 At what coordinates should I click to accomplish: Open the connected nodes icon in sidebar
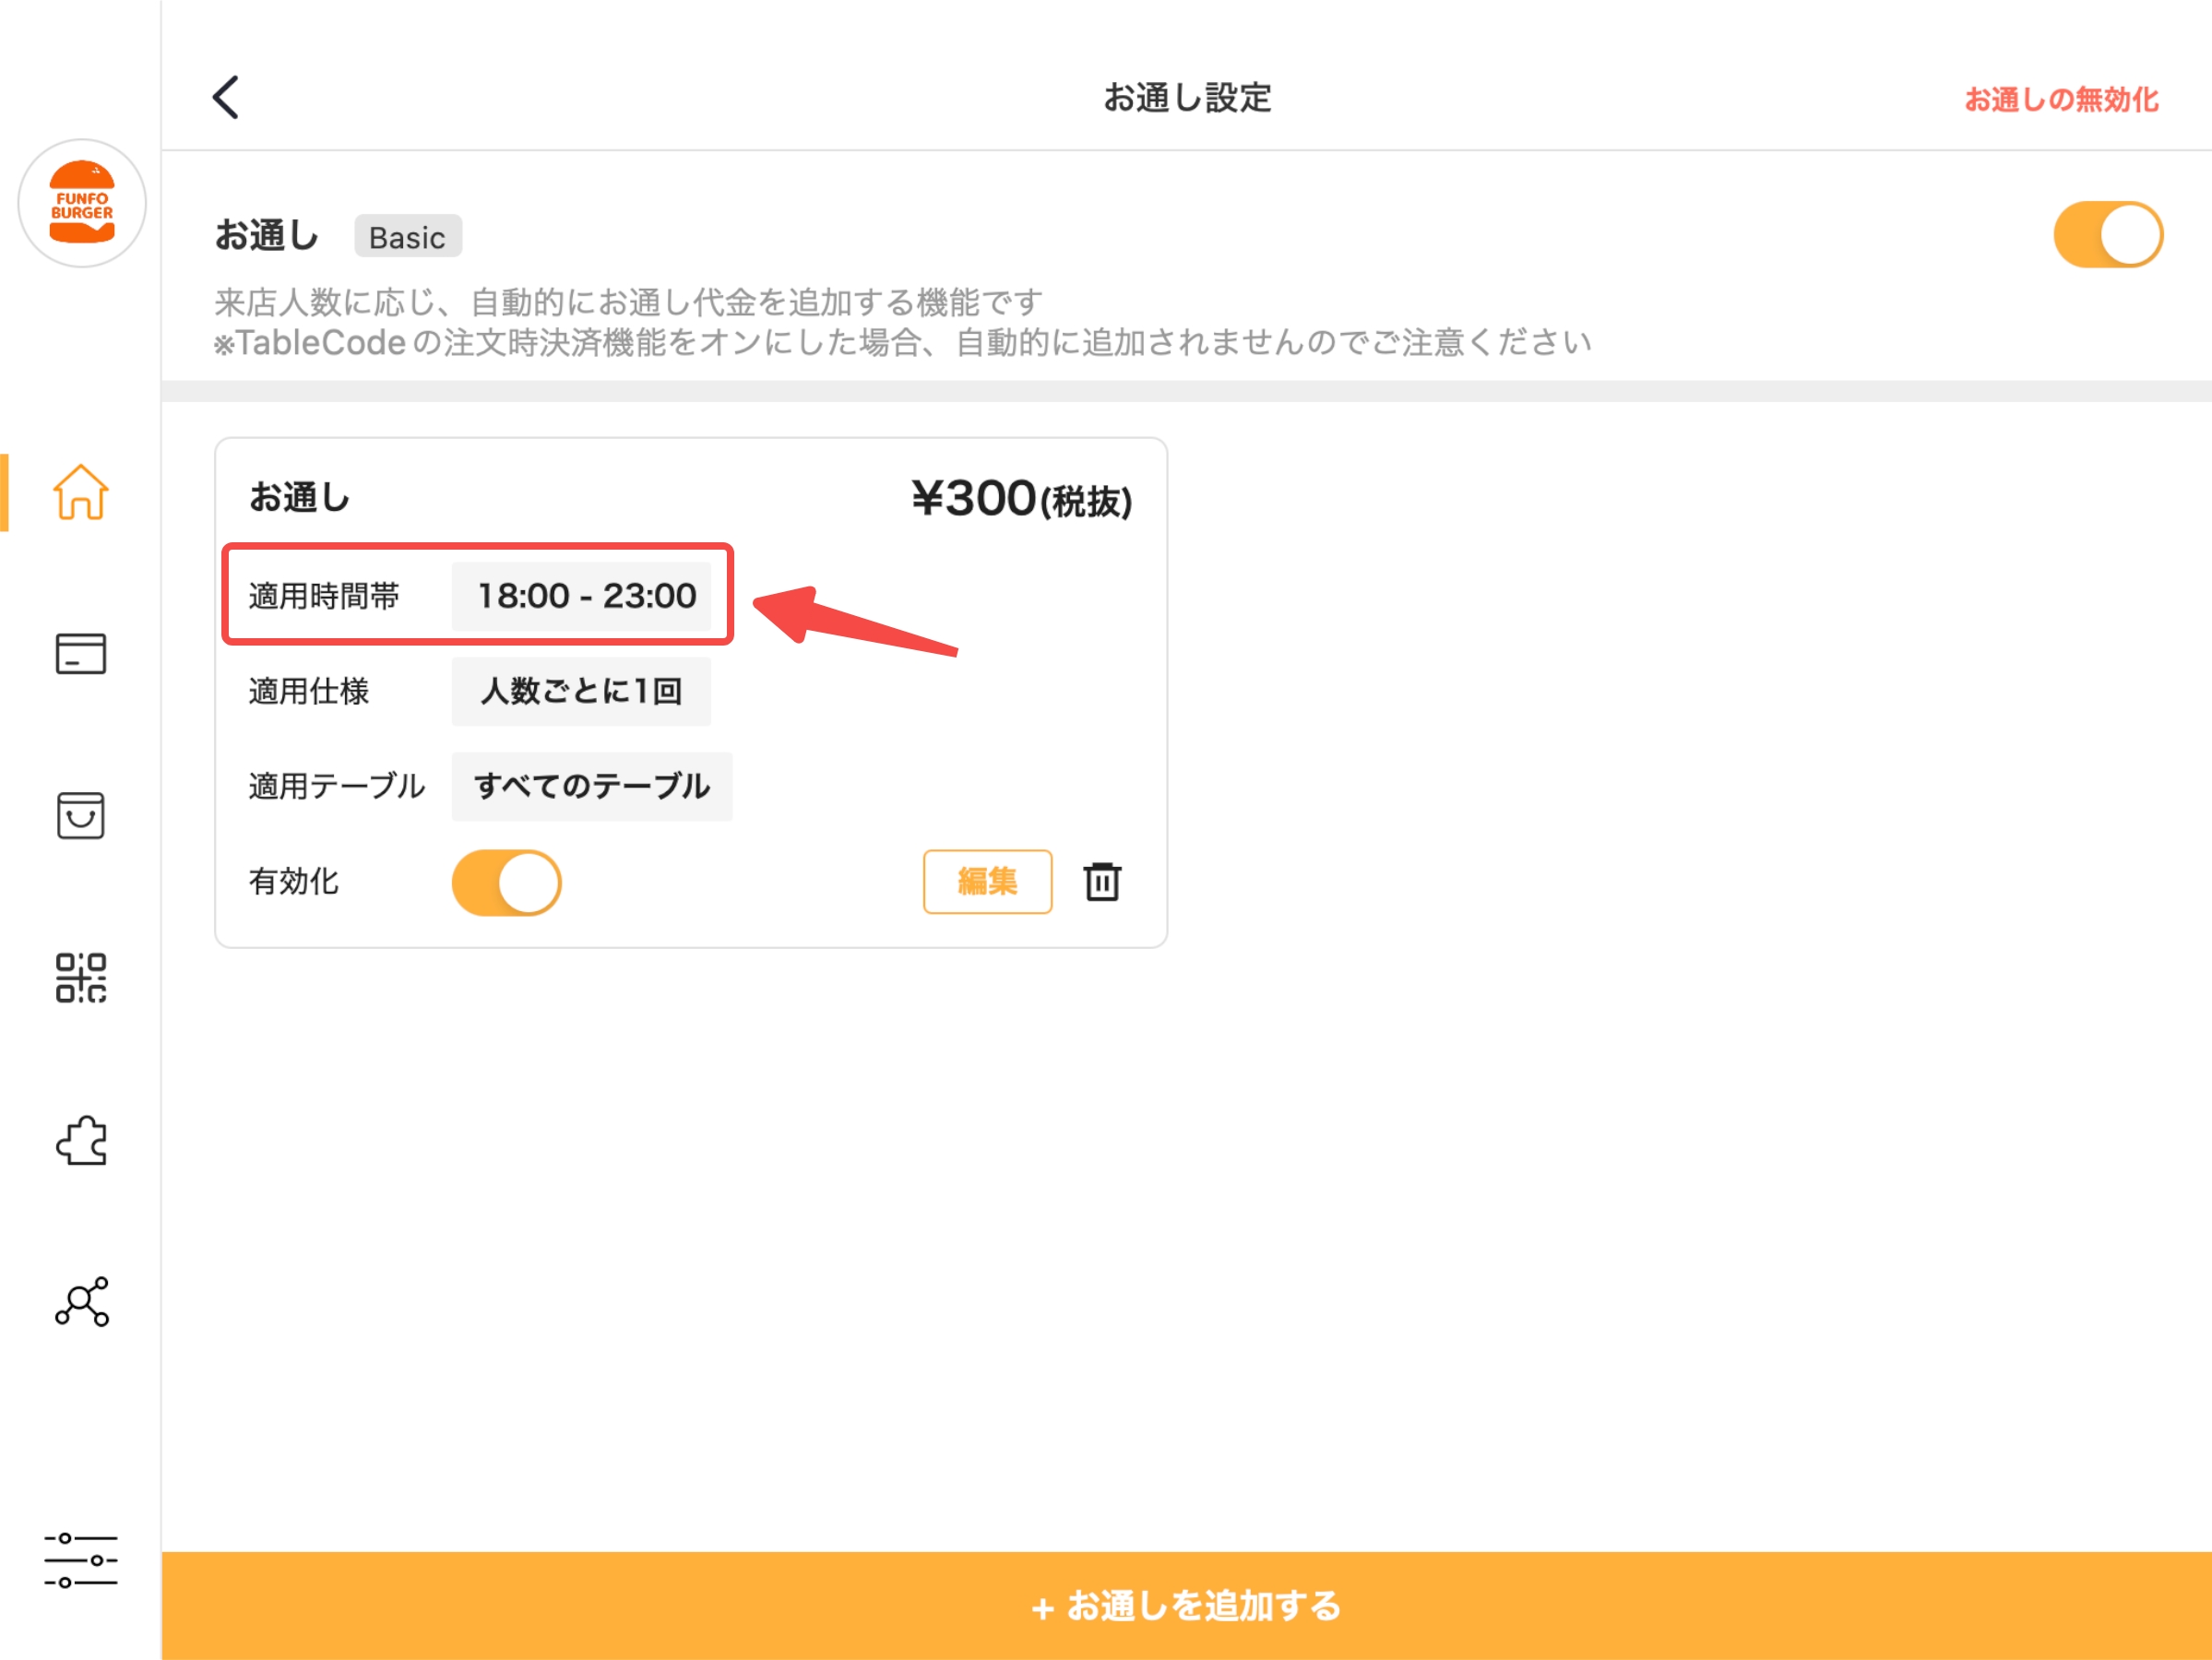(x=81, y=1301)
